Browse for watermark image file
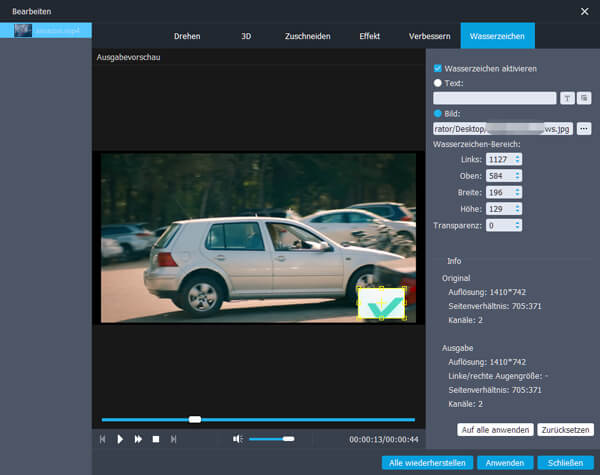Screen dimensions: 600x475 click(584, 129)
